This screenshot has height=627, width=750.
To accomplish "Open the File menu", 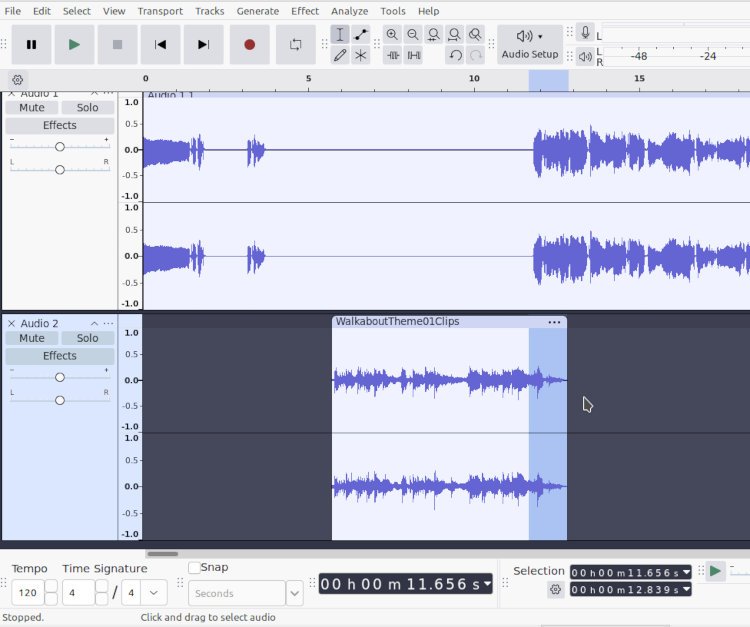I will coord(12,11).
